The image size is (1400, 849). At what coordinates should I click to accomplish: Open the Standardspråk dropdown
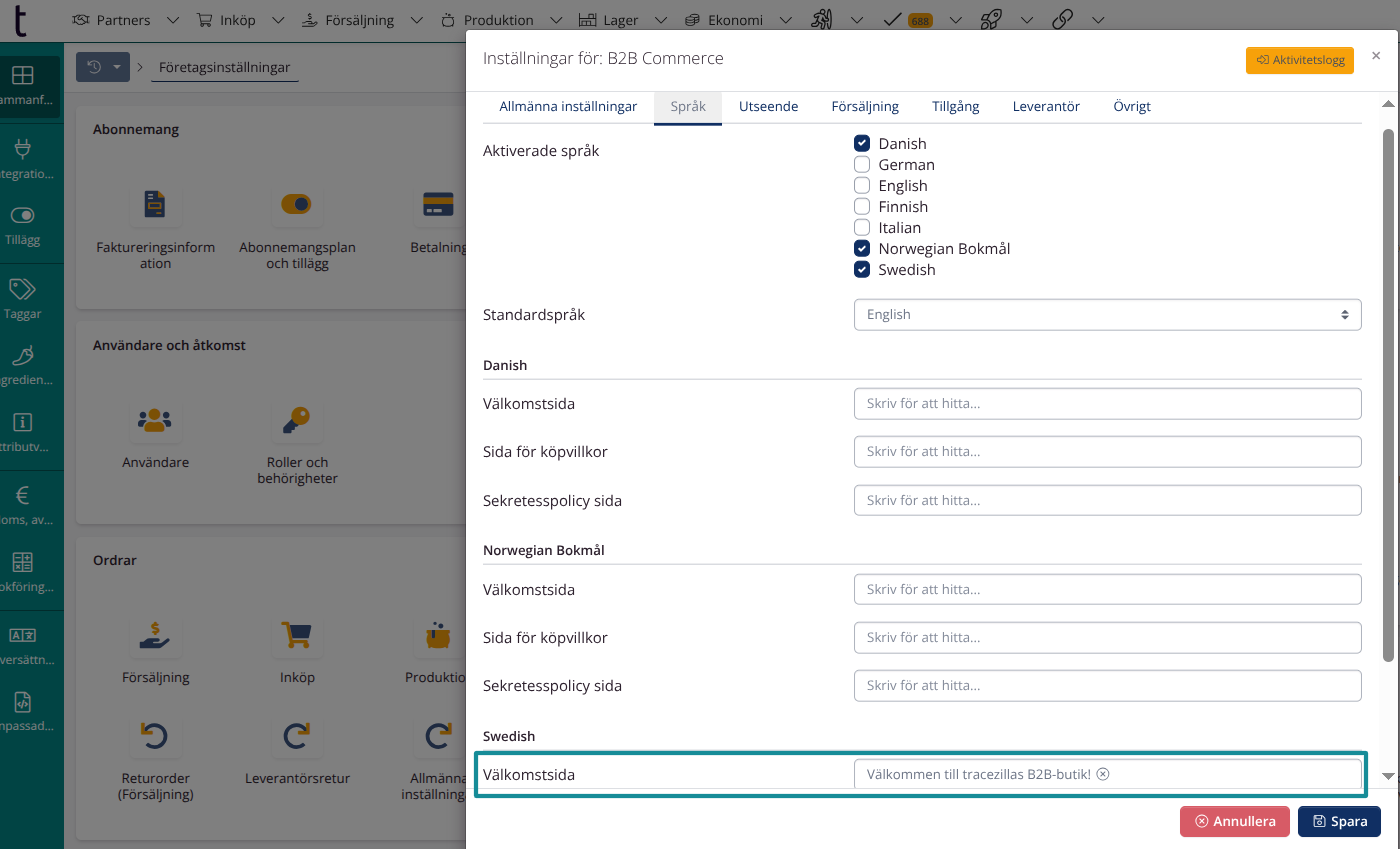click(x=1107, y=314)
